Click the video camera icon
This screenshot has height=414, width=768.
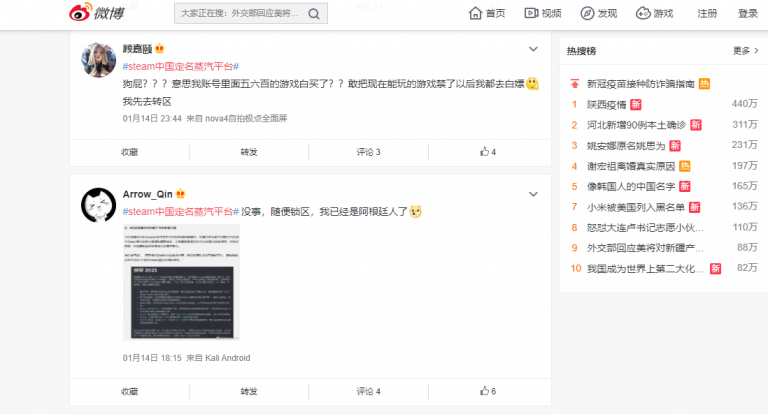point(531,13)
